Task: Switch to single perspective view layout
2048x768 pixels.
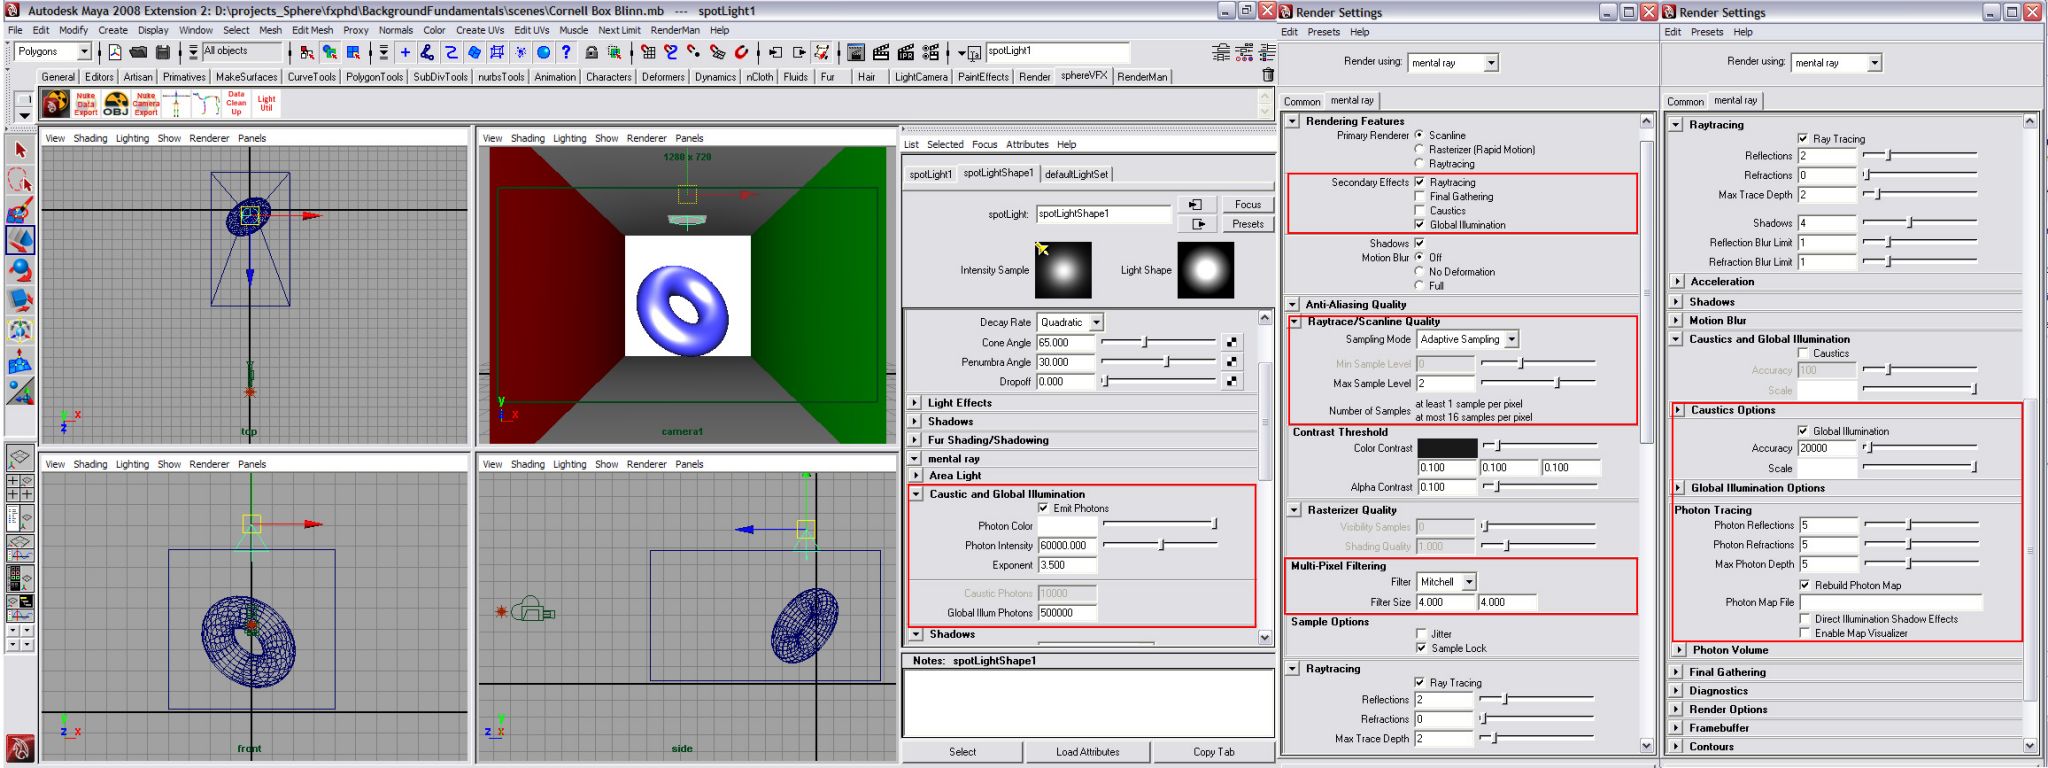Action: click(x=20, y=458)
